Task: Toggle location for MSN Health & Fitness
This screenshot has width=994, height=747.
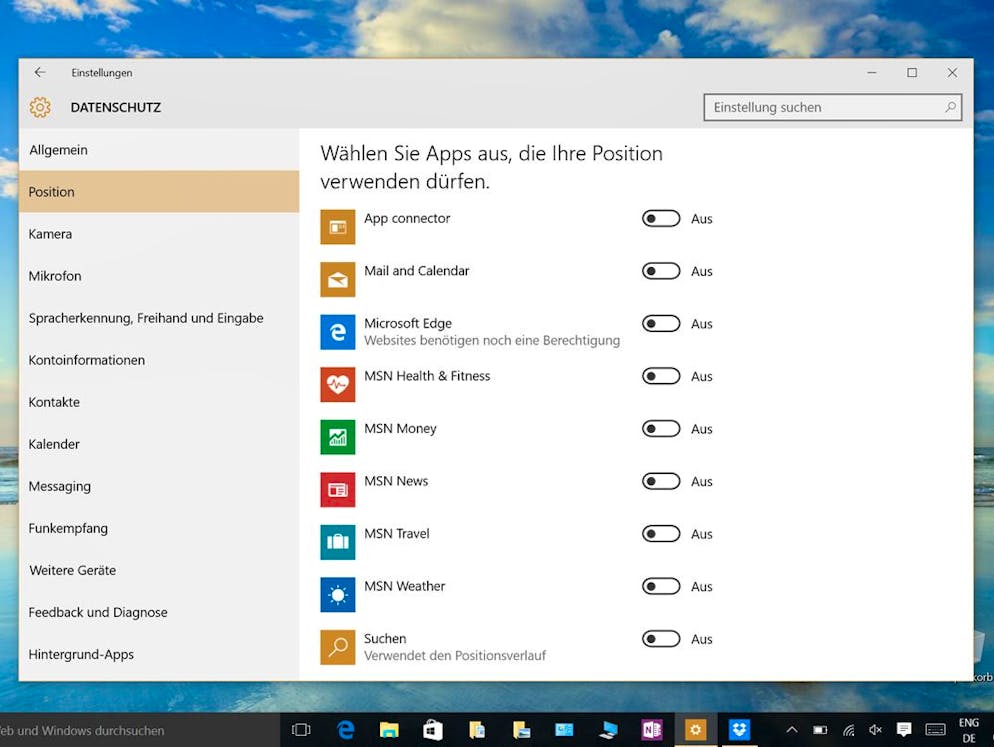Action: point(661,377)
